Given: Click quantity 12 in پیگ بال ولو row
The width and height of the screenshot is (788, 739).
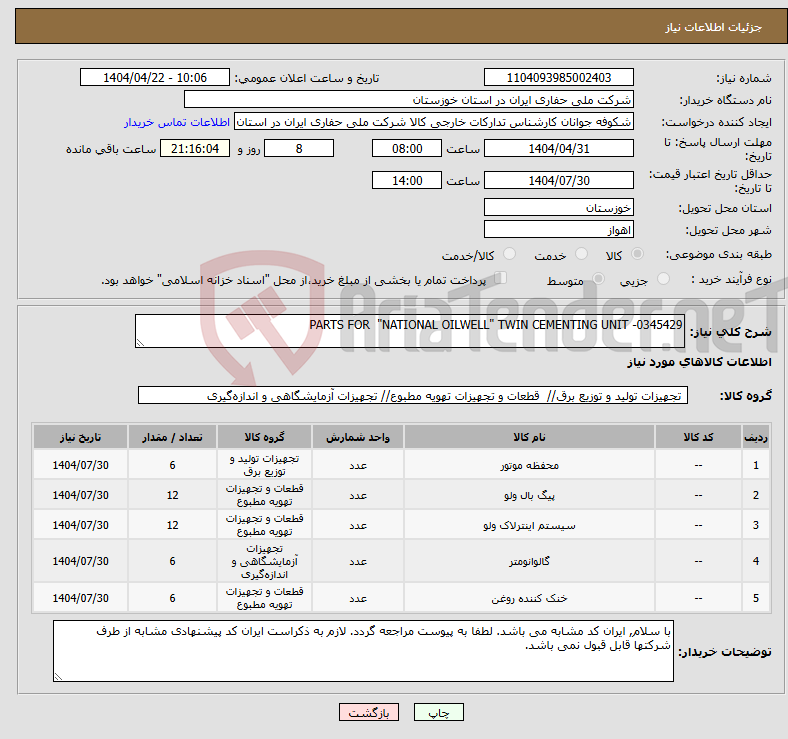Looking at the screenshot, I should pos(172,495).
